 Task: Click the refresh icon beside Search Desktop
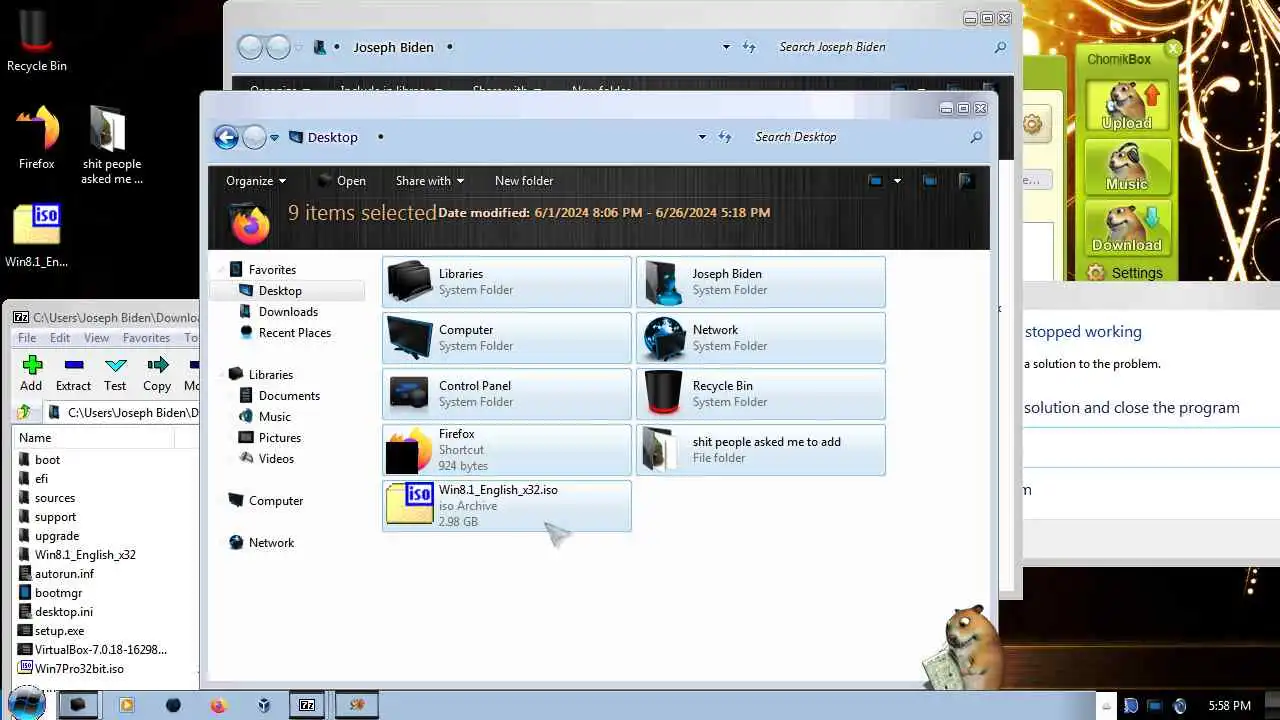click(724, 137)
